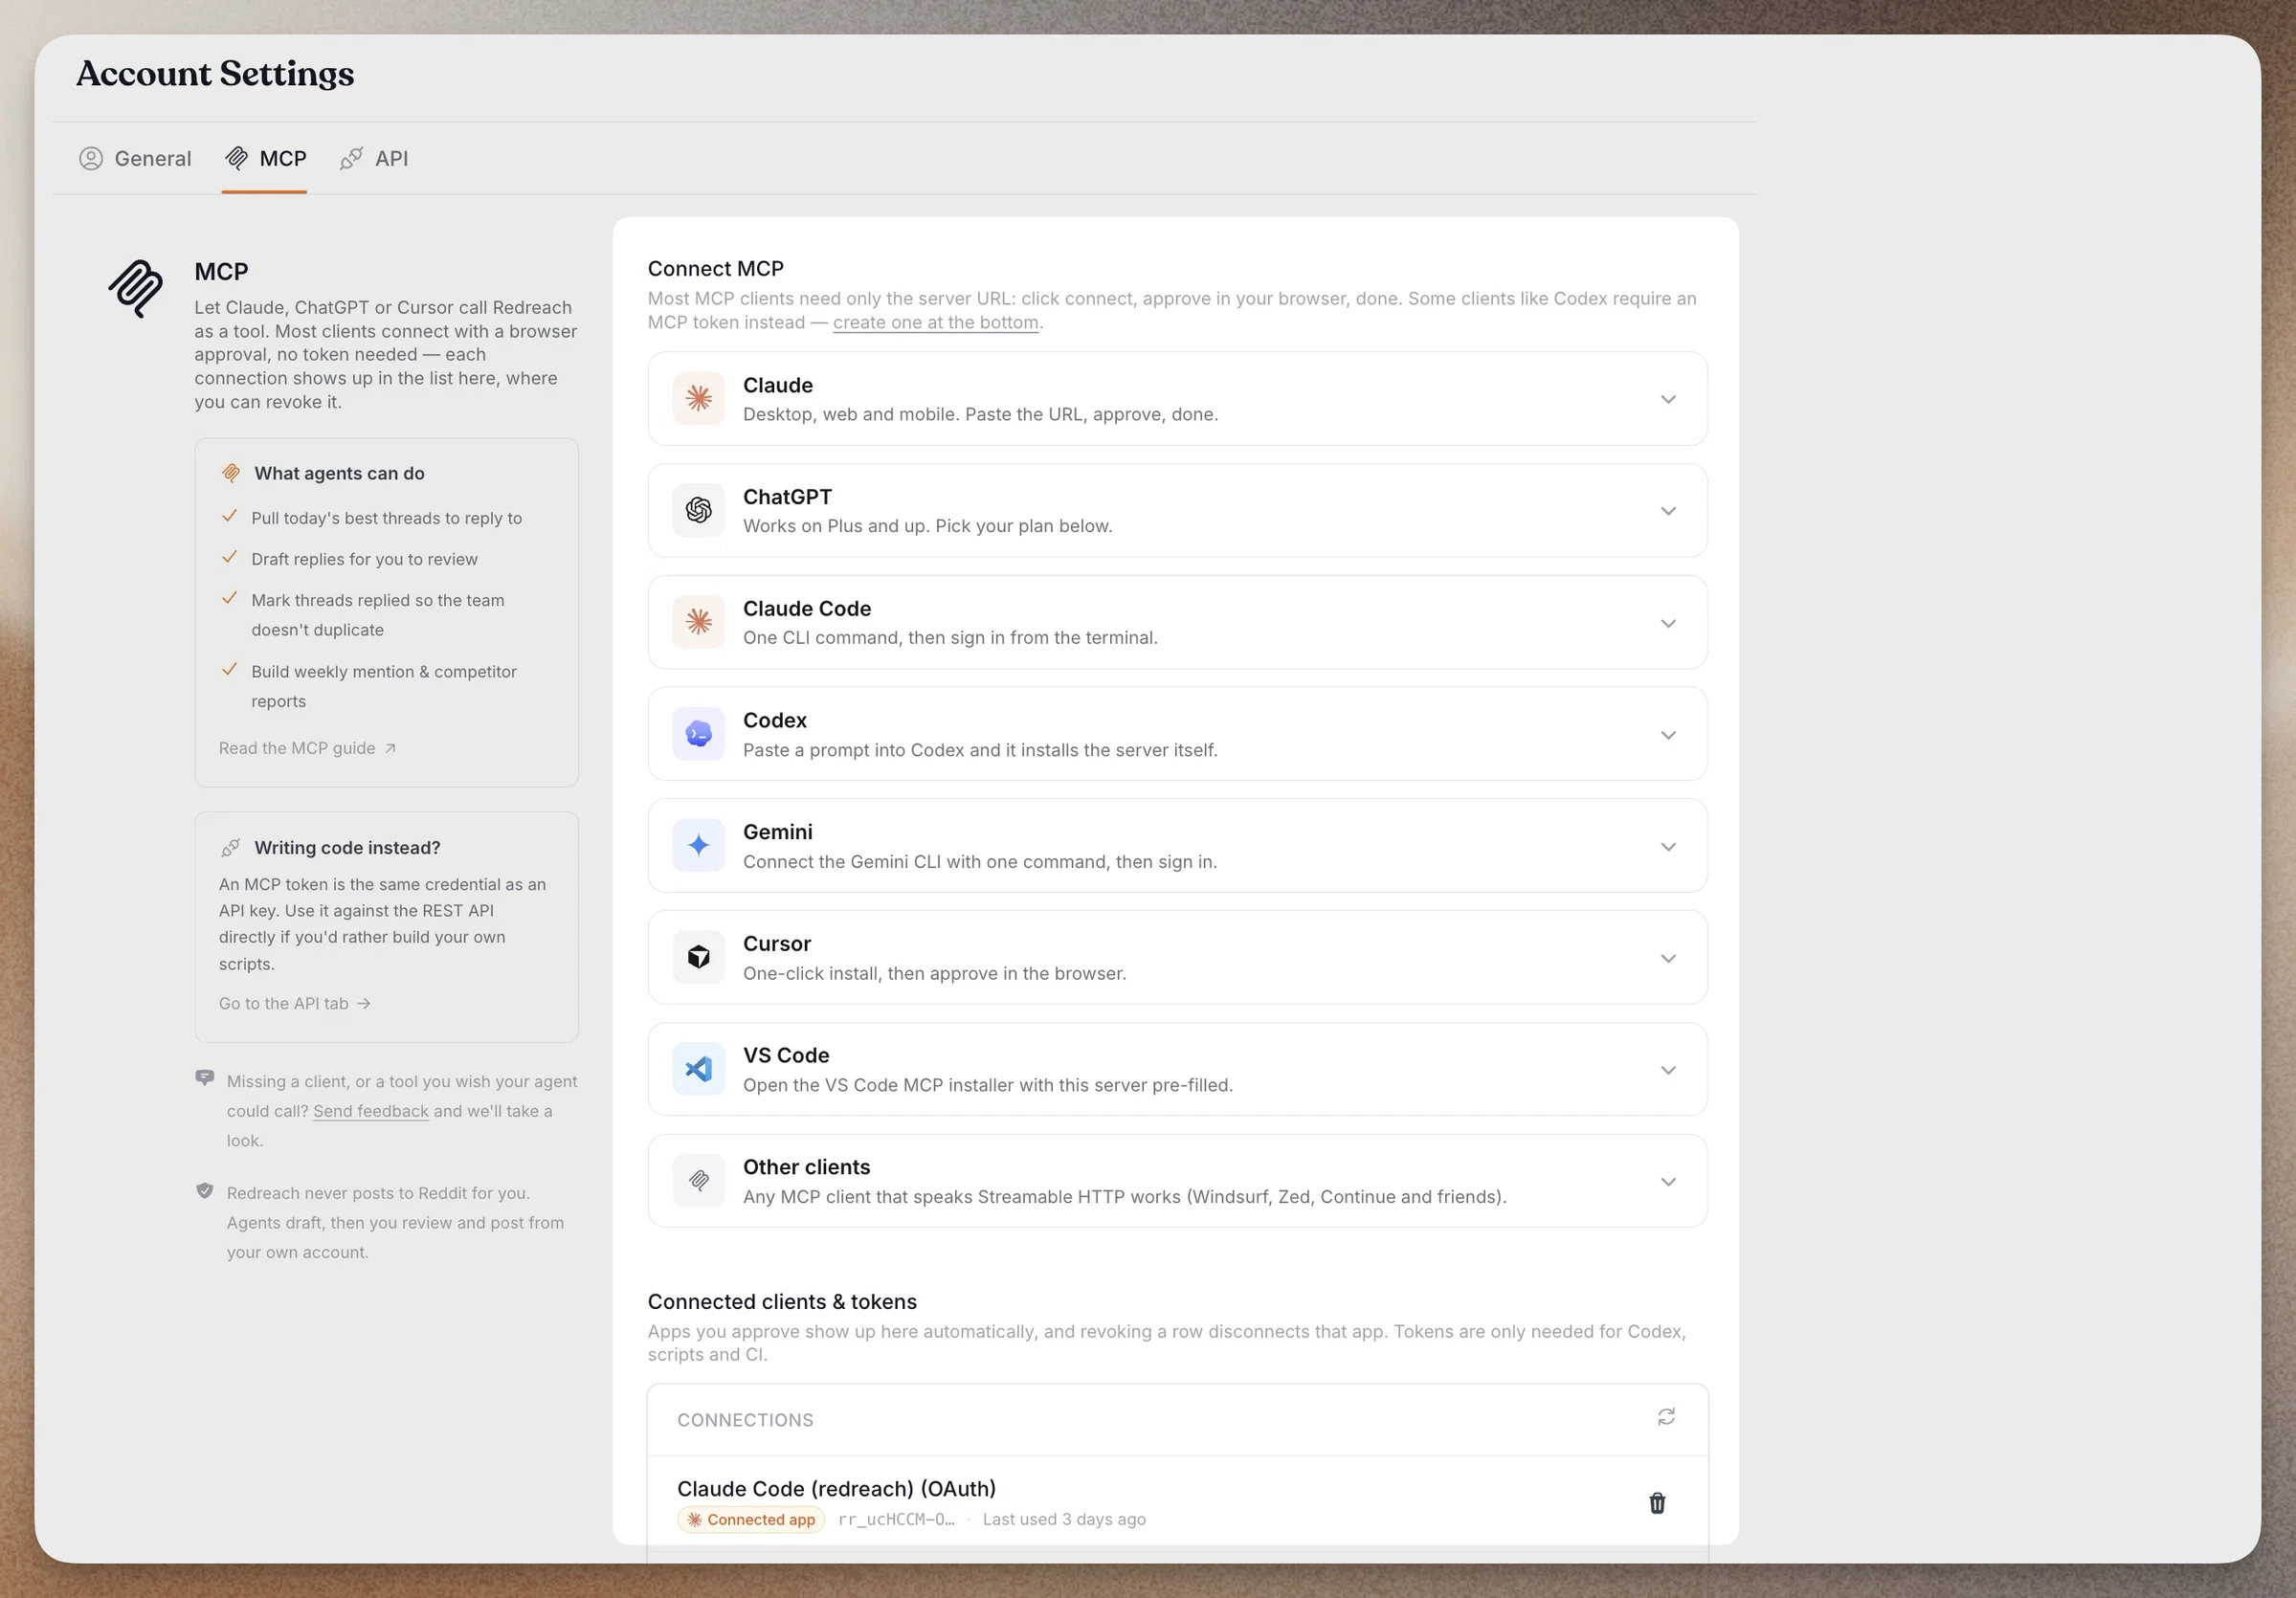This screenshot has height=1598, width=2296.
Task: Click Build weekly mention & competitor reports
Action: click(384, 686)
